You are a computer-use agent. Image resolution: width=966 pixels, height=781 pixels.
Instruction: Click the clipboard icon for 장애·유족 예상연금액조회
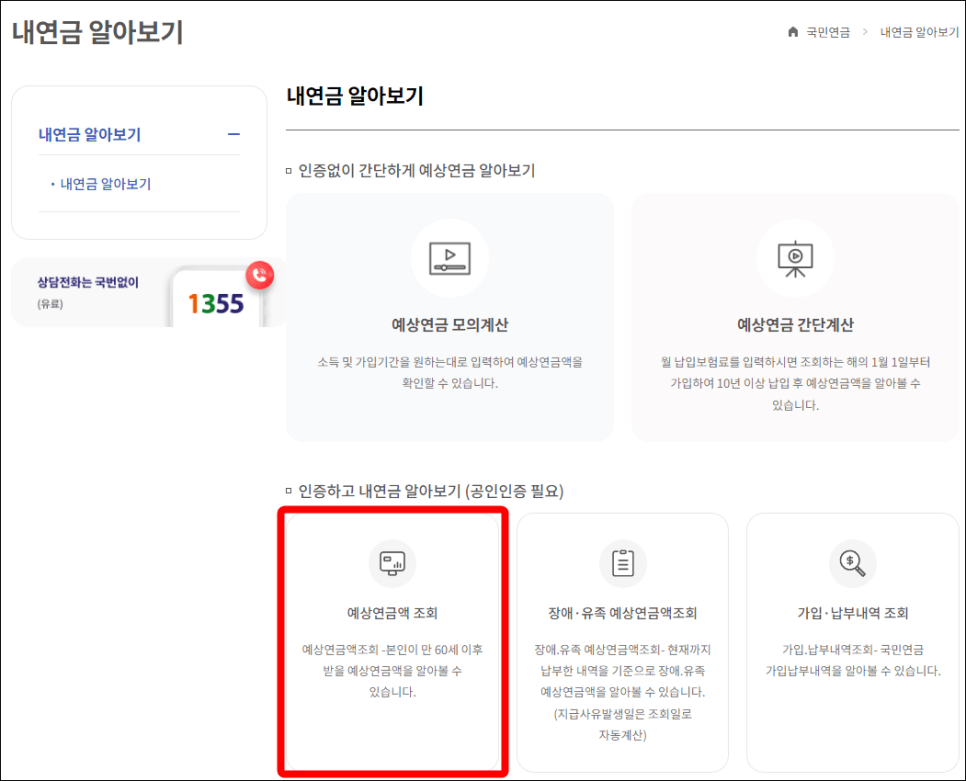(x=623, y=562)
